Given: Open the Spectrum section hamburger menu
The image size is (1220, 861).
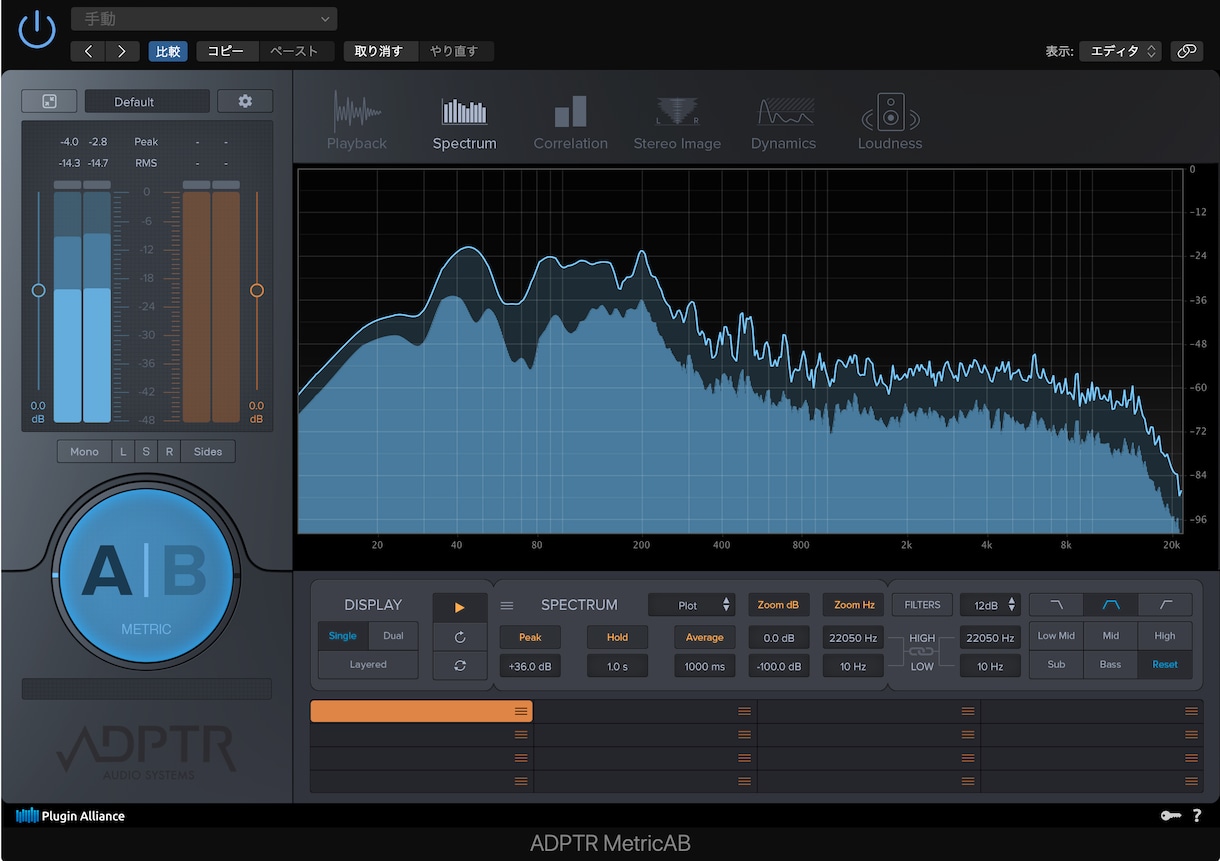Looking at the screenshot, I should coord(507,605).
